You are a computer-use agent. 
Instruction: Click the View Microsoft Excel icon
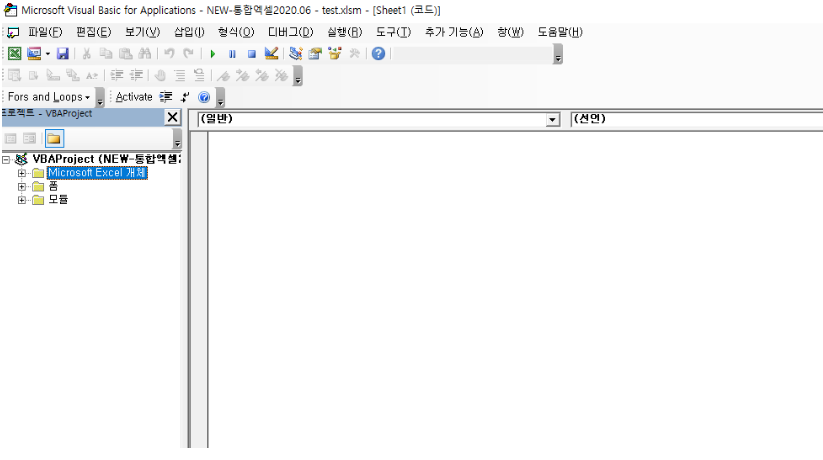pyautogui.click(x=15, y=54)
